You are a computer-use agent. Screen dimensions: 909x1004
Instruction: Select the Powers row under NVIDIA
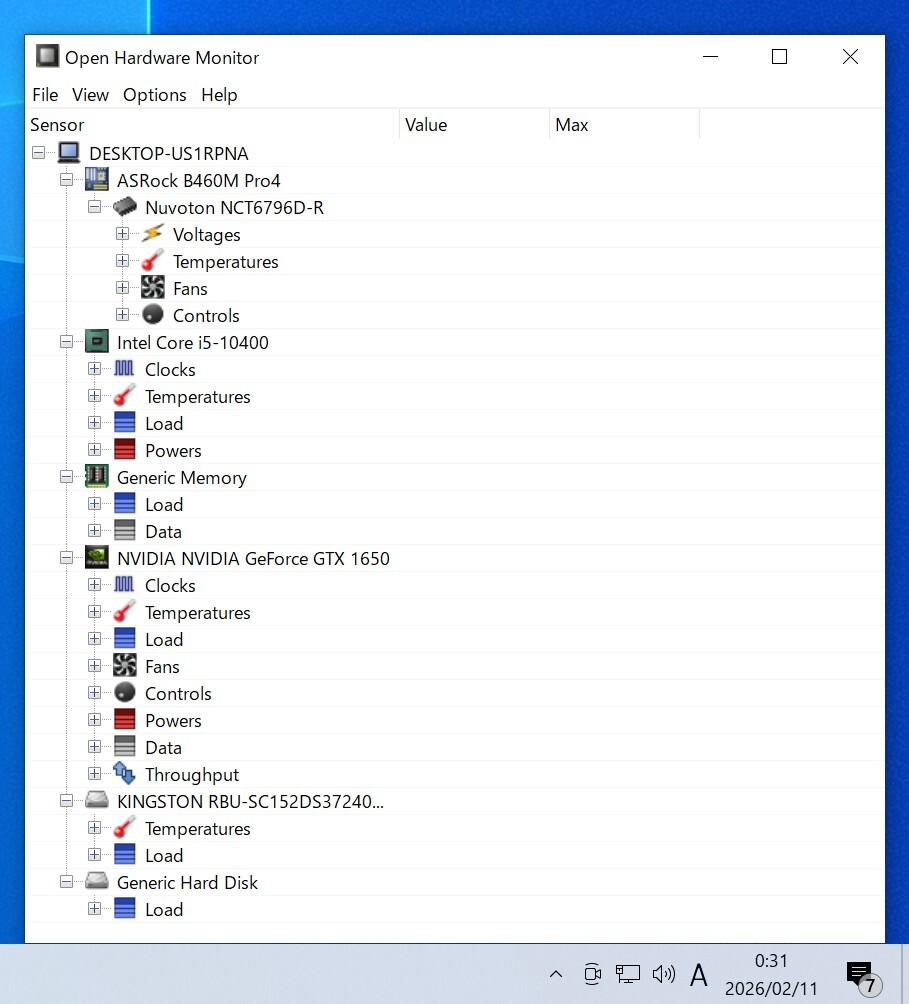click(455, 720)
